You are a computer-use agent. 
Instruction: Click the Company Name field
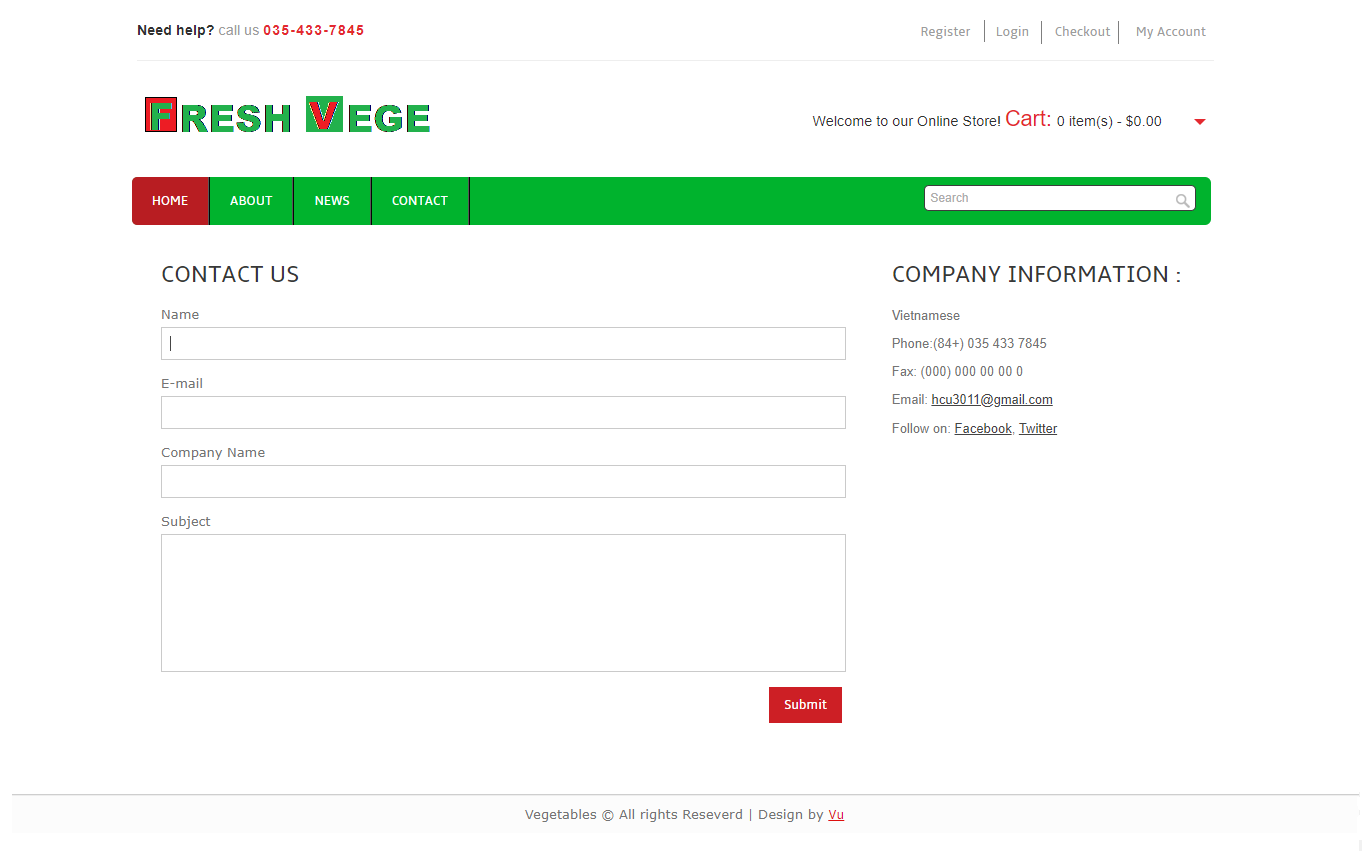coord(503,481)
